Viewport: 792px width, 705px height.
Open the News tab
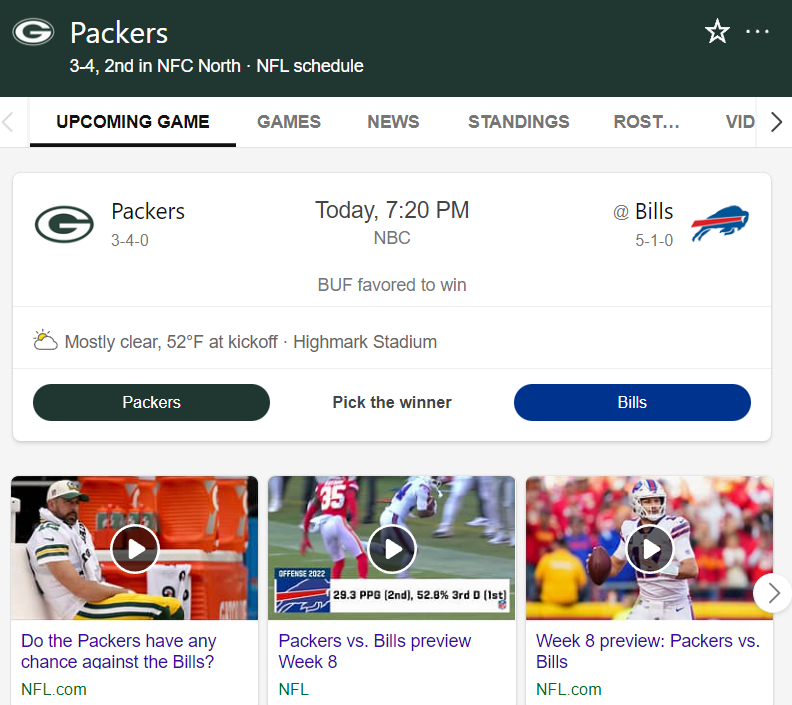pyautogui.click(x=393, y=122)
